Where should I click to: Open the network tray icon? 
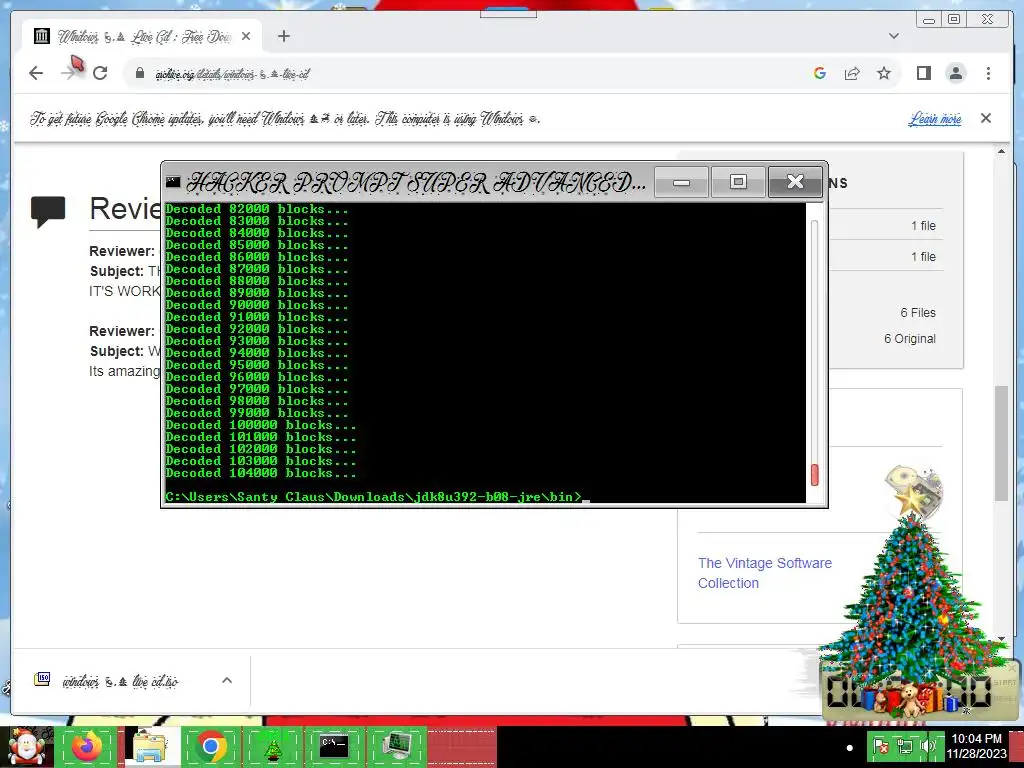[904, 746]
